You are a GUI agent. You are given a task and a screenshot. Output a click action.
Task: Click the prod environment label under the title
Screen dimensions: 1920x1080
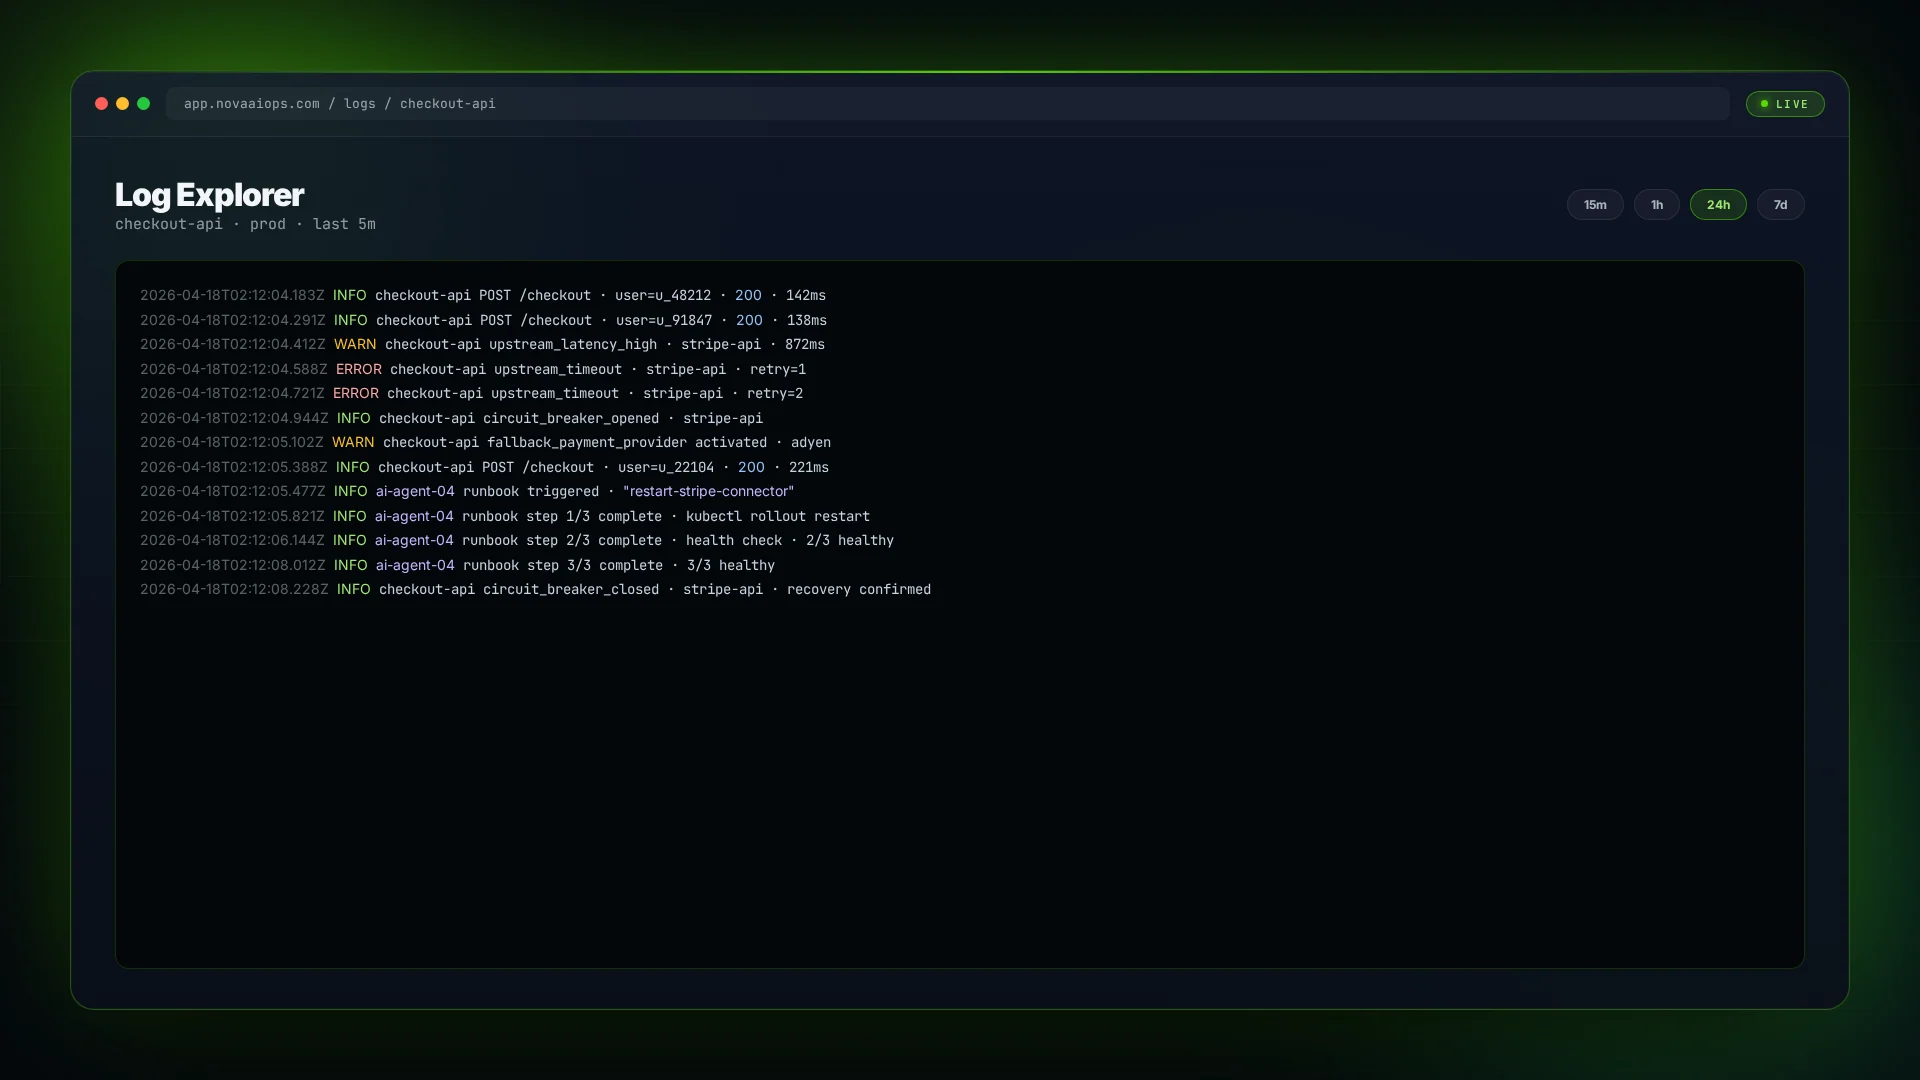point(268,224)
